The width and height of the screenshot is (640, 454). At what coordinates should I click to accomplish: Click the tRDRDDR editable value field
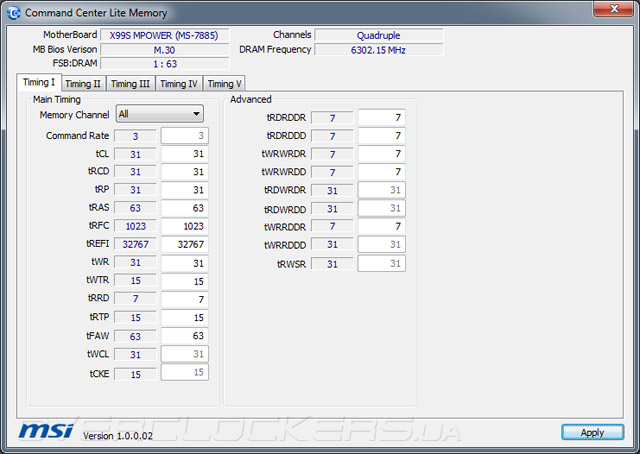pos(381,118)
